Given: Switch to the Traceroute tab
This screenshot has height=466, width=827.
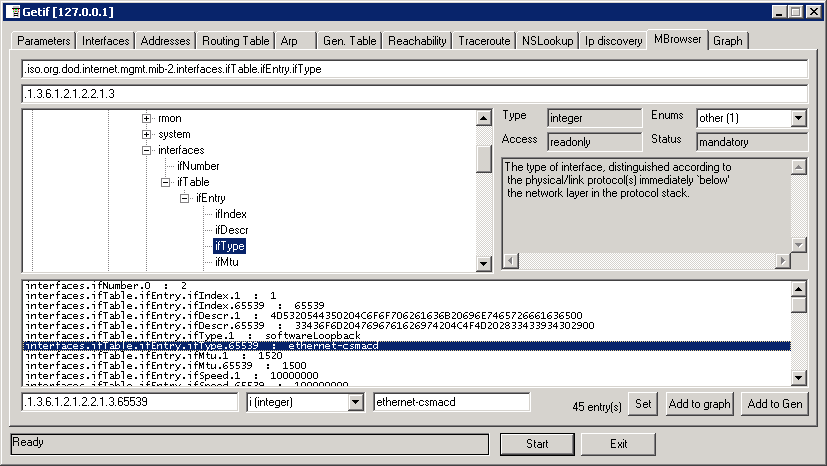Looking at the screenshot, I should (x=484, y=41).
